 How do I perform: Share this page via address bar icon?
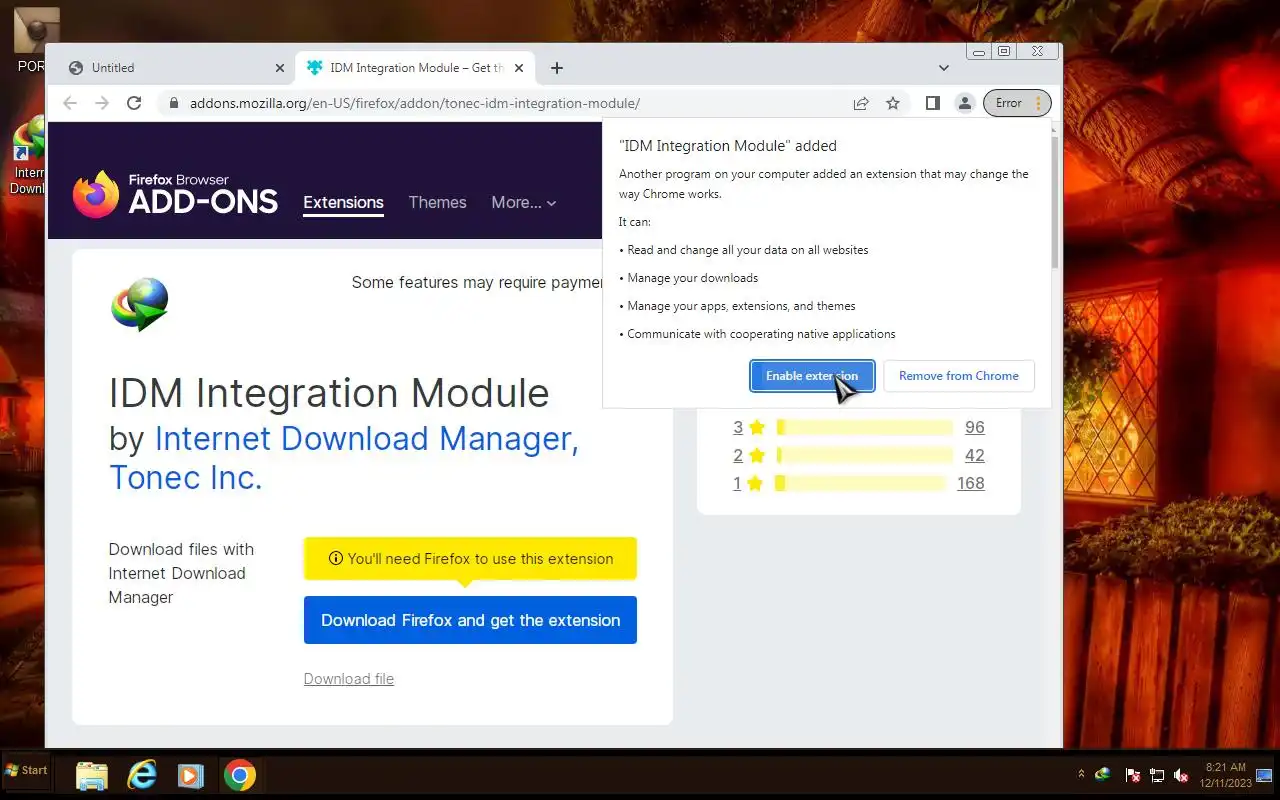(860, 103)
